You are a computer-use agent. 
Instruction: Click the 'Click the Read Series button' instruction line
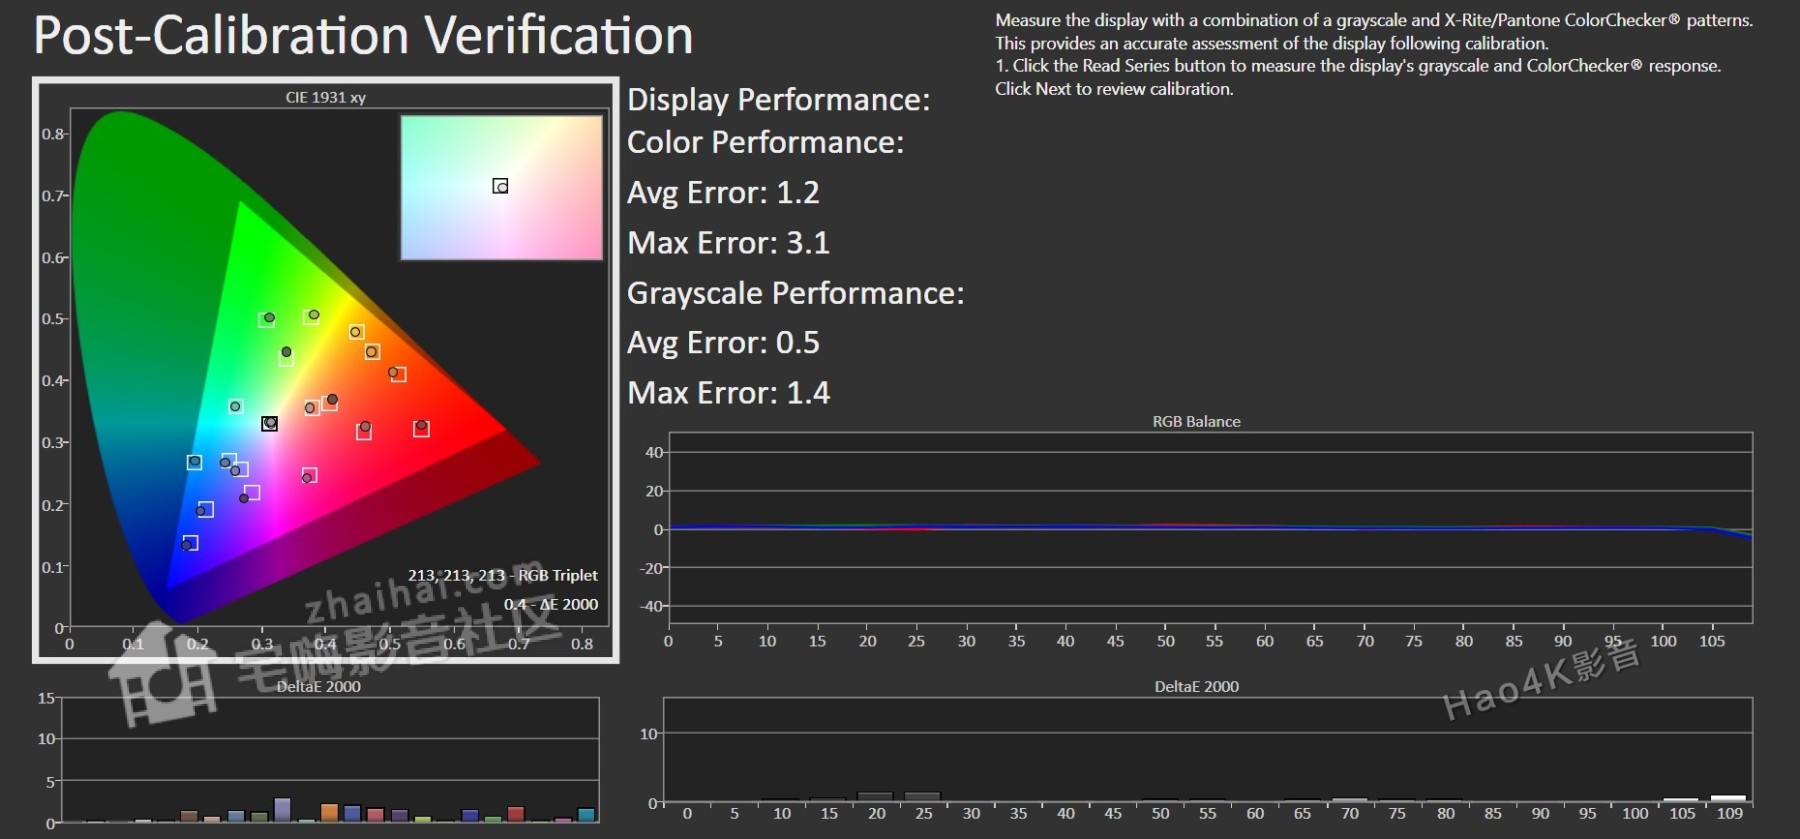pos(1358,66)
